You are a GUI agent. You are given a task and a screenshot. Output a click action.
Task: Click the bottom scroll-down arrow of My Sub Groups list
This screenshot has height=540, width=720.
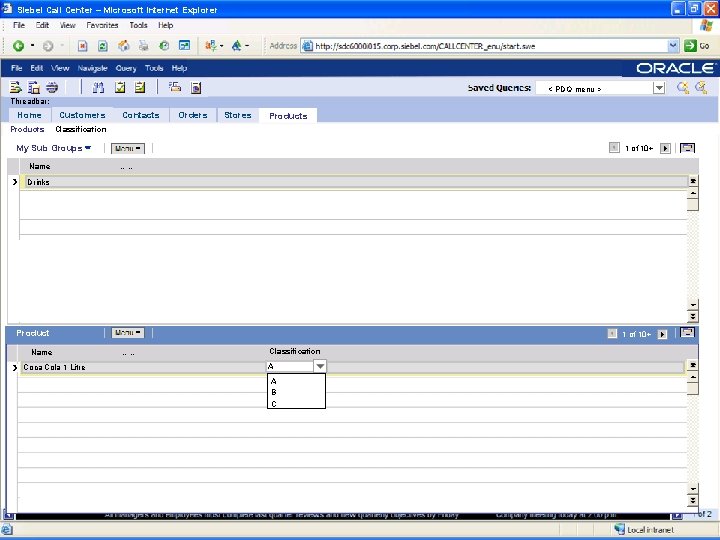coord(693,316)
